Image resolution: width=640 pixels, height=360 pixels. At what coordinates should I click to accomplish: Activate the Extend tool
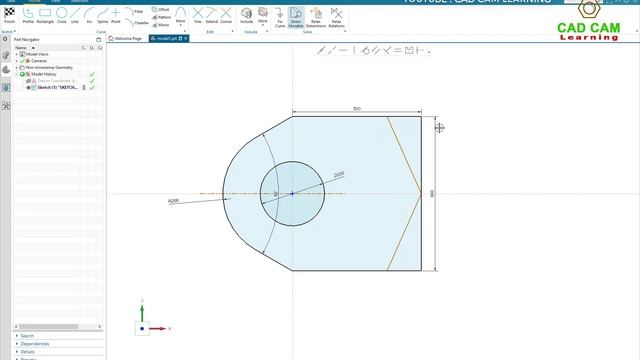point(211,15)
